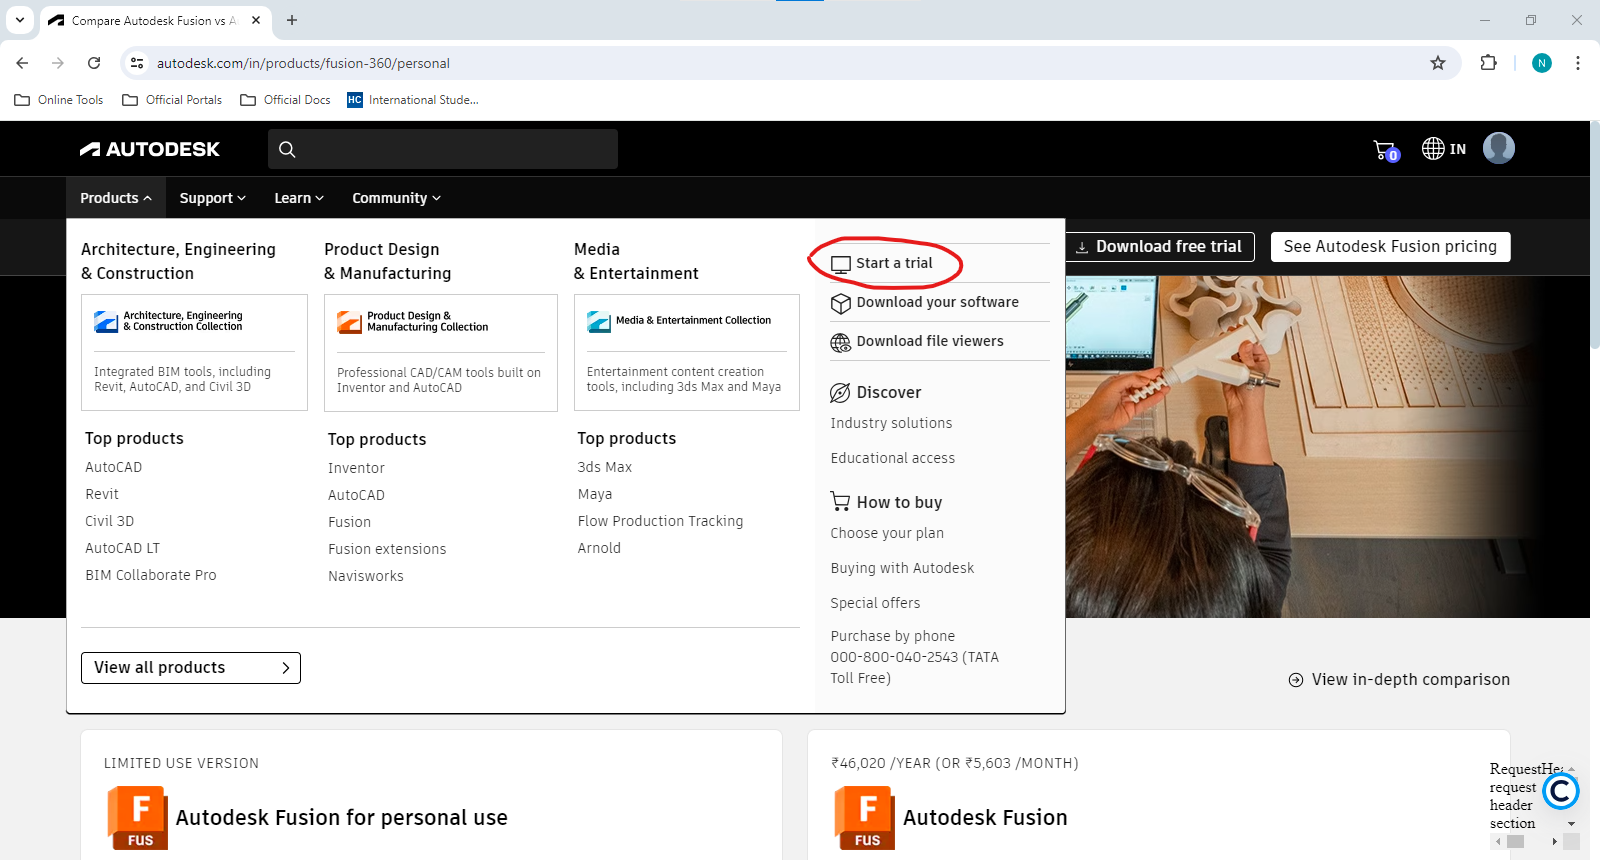Open the Special offers link

[875, 603]
